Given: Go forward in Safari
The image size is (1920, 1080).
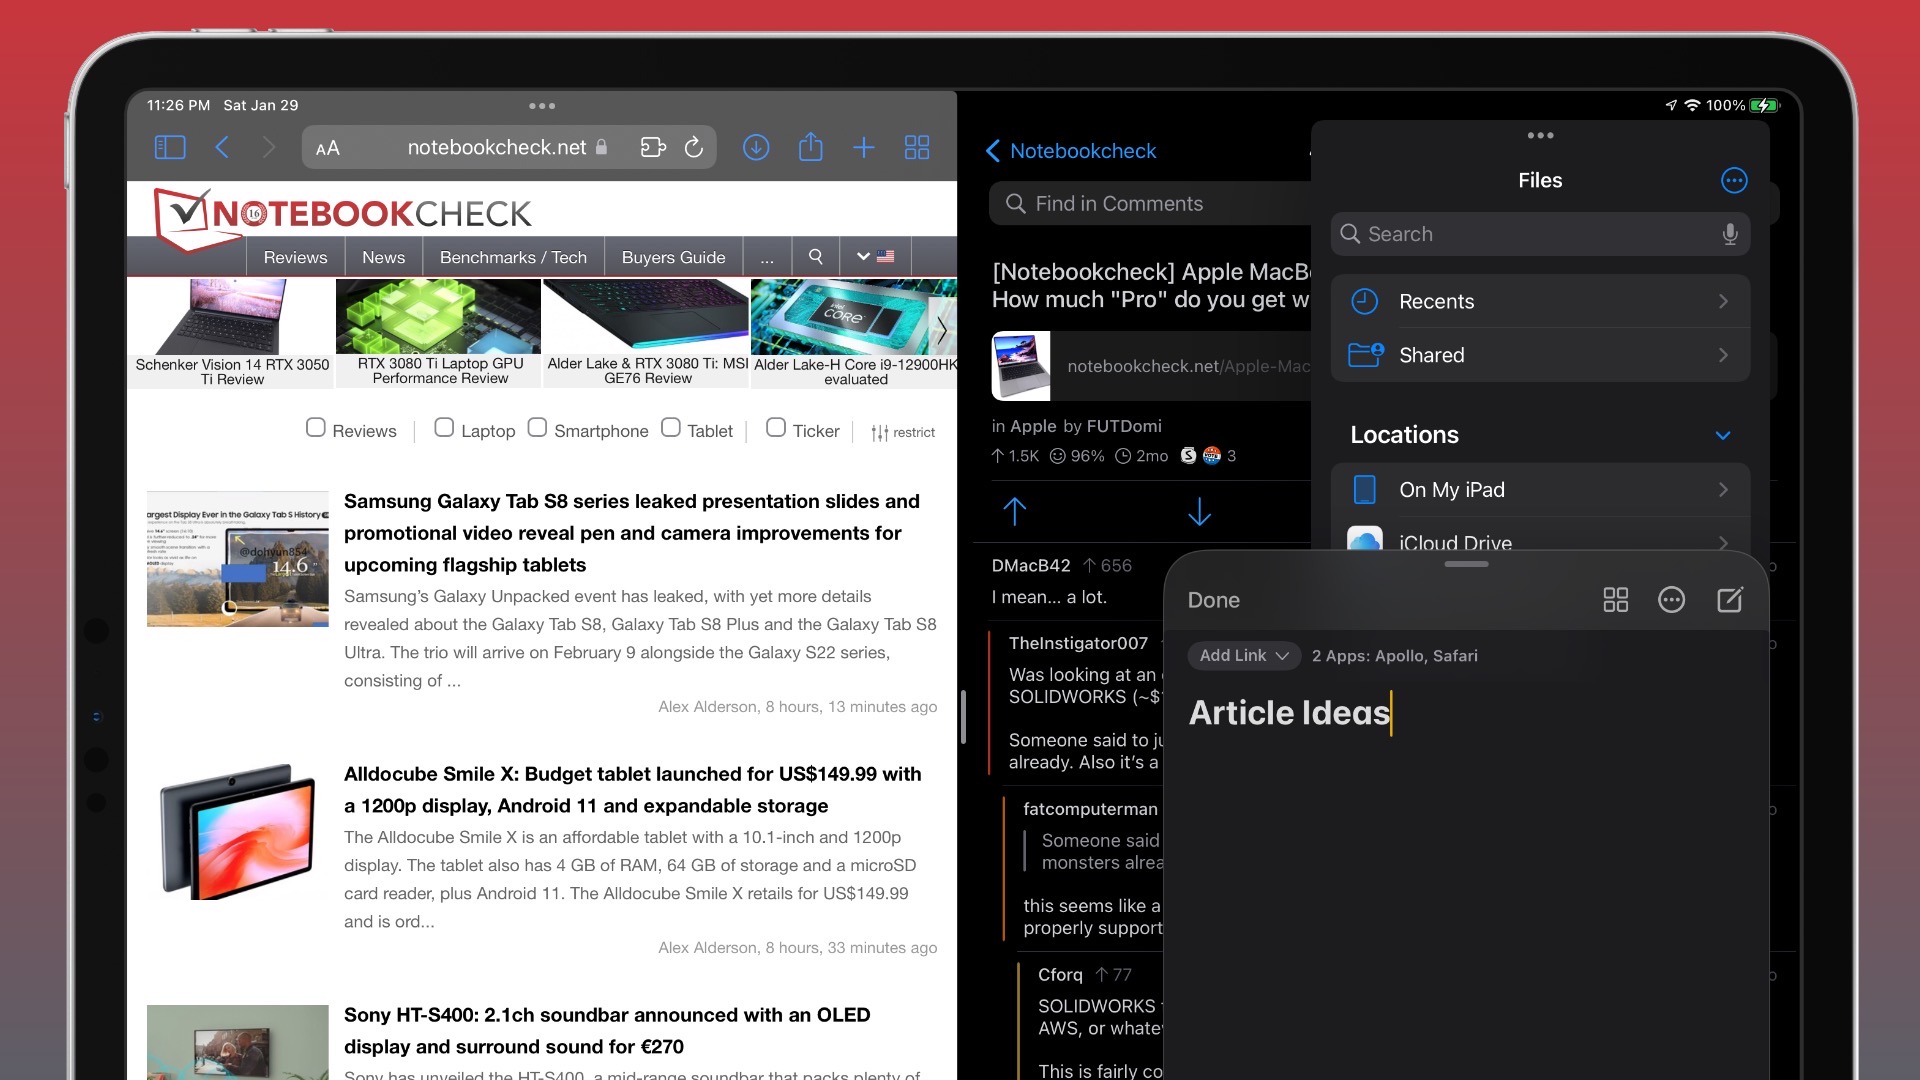Looking at the screenshot, I should click(268, 148).
